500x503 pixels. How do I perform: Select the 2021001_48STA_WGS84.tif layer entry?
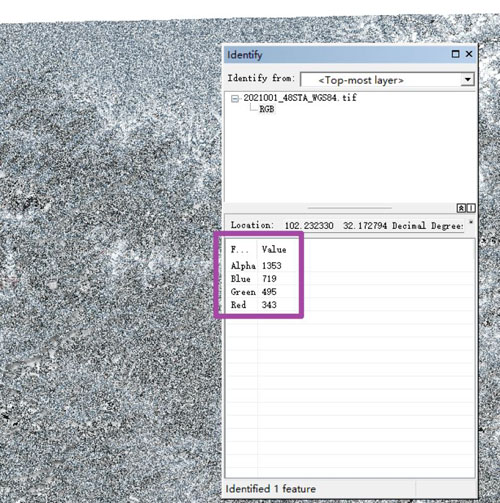pos(300,98)
